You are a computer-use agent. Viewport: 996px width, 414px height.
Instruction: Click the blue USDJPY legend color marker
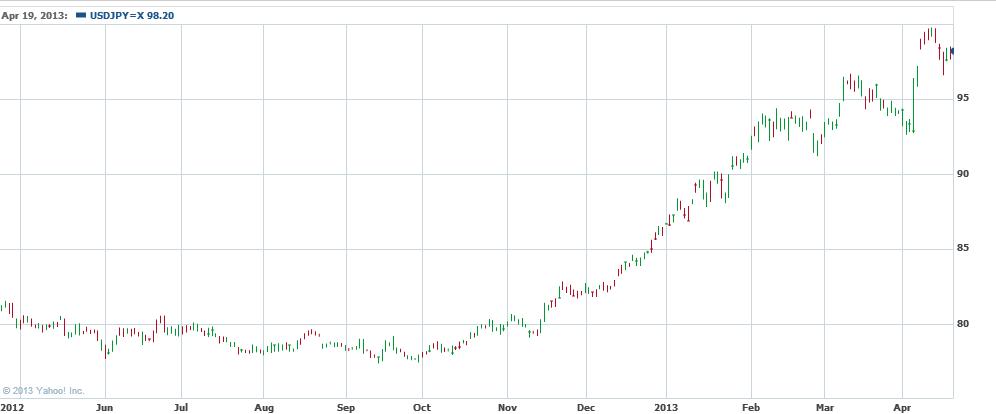click(81, 15)
